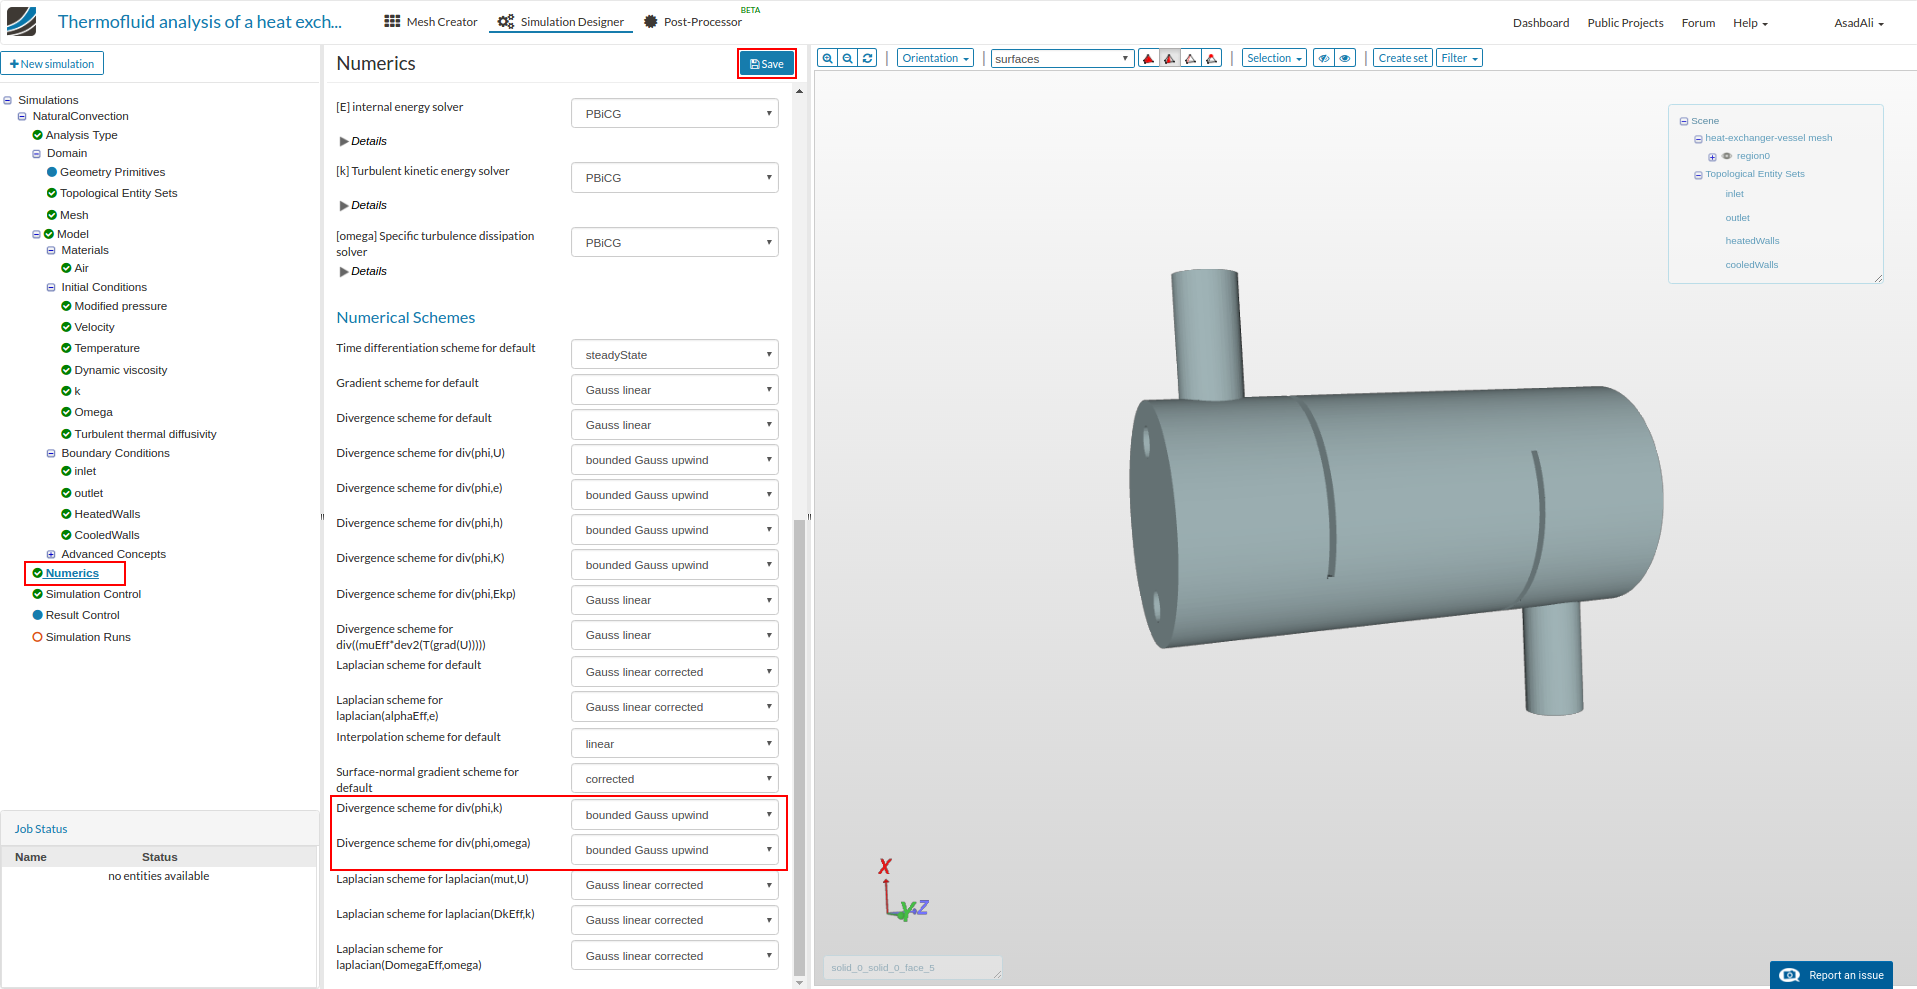
Task: Select the wireframe-only render mode icon
Action: point(1190,59)
